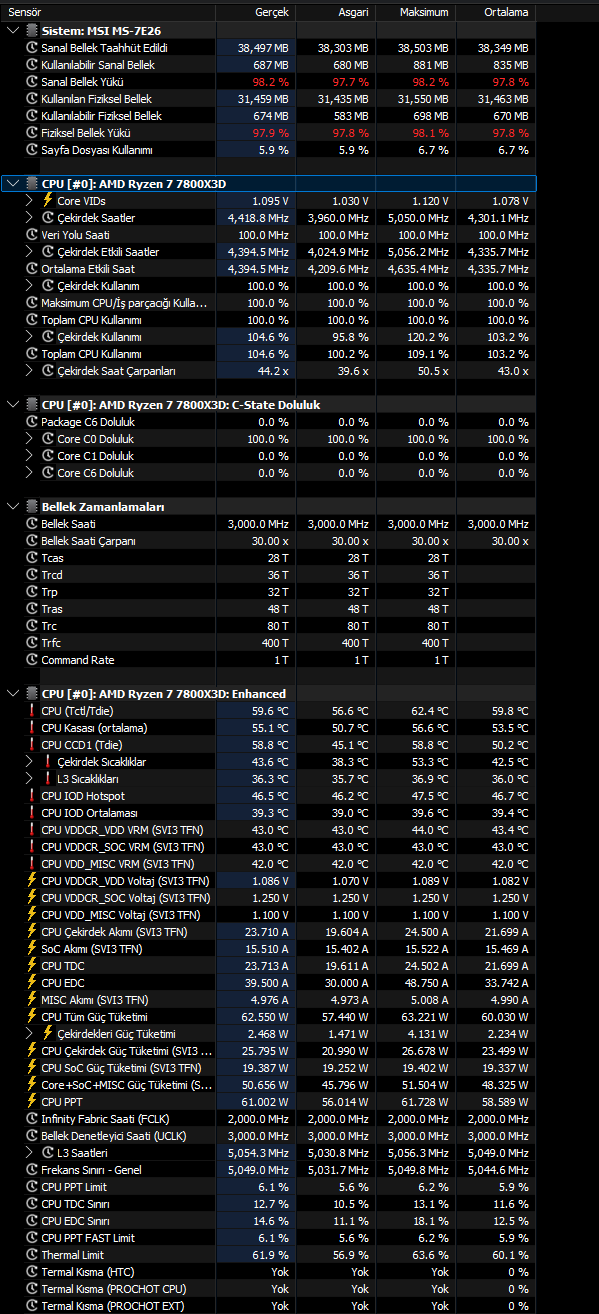
Task: Collapse the Ryzen 7 7800X3D Enhanced group
Action: (x=12, y=694)
